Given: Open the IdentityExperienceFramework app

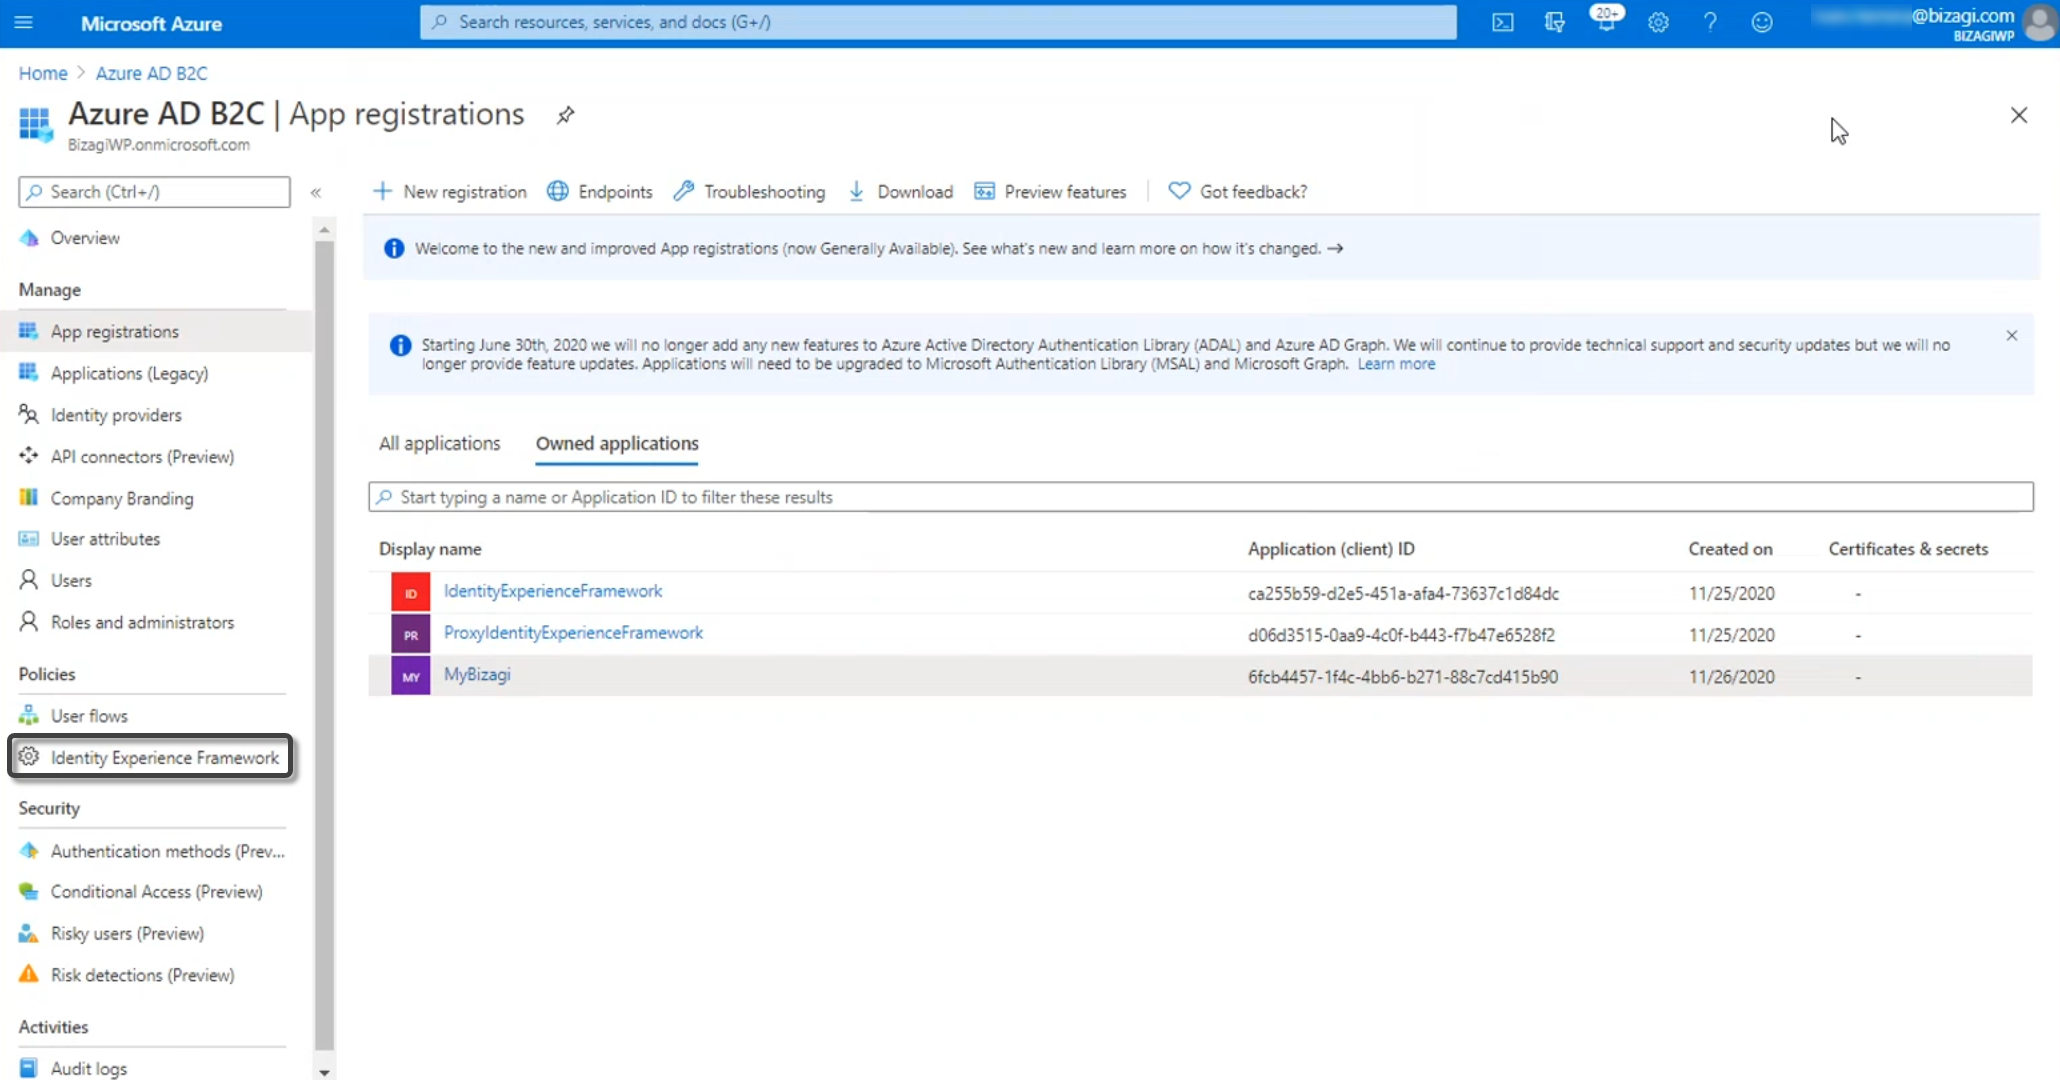Looking at the screenshot, I should [553, 591].
